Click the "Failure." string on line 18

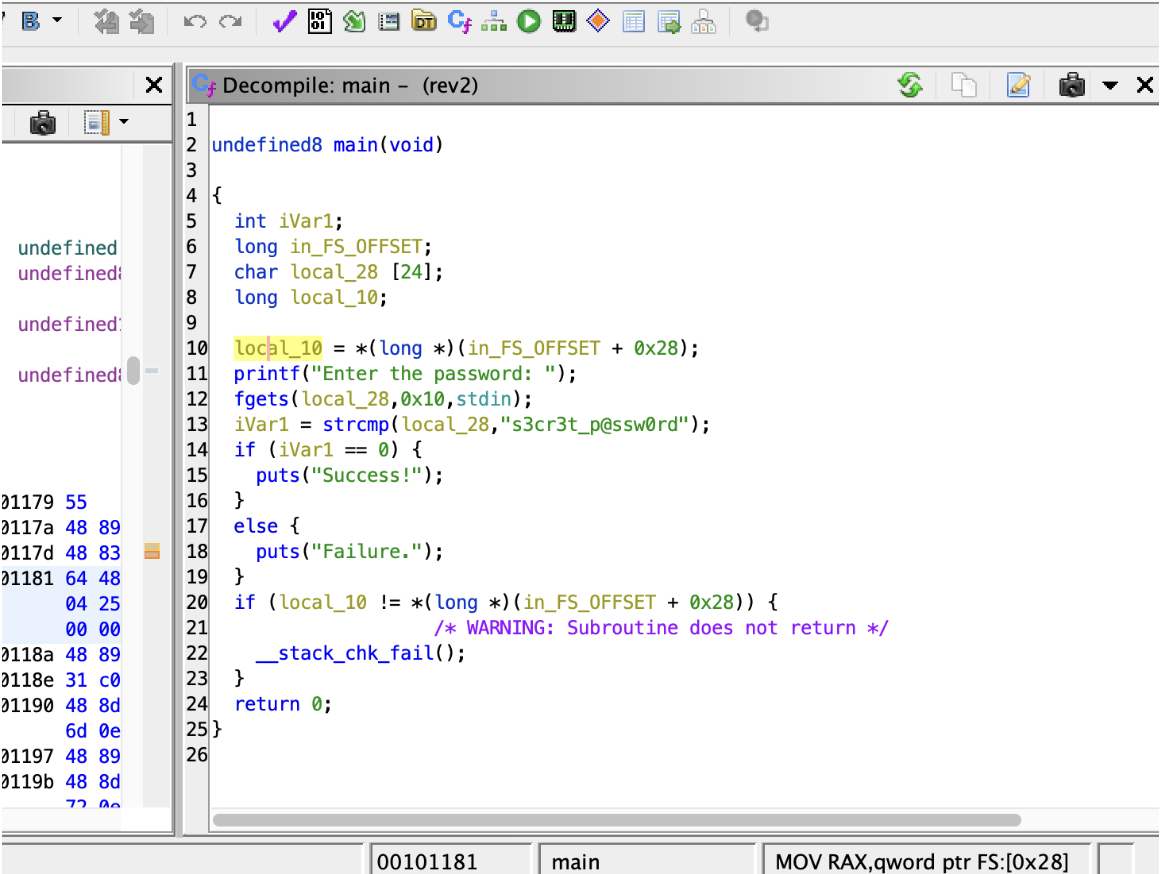pyautogui.click(x=367, y=551)
